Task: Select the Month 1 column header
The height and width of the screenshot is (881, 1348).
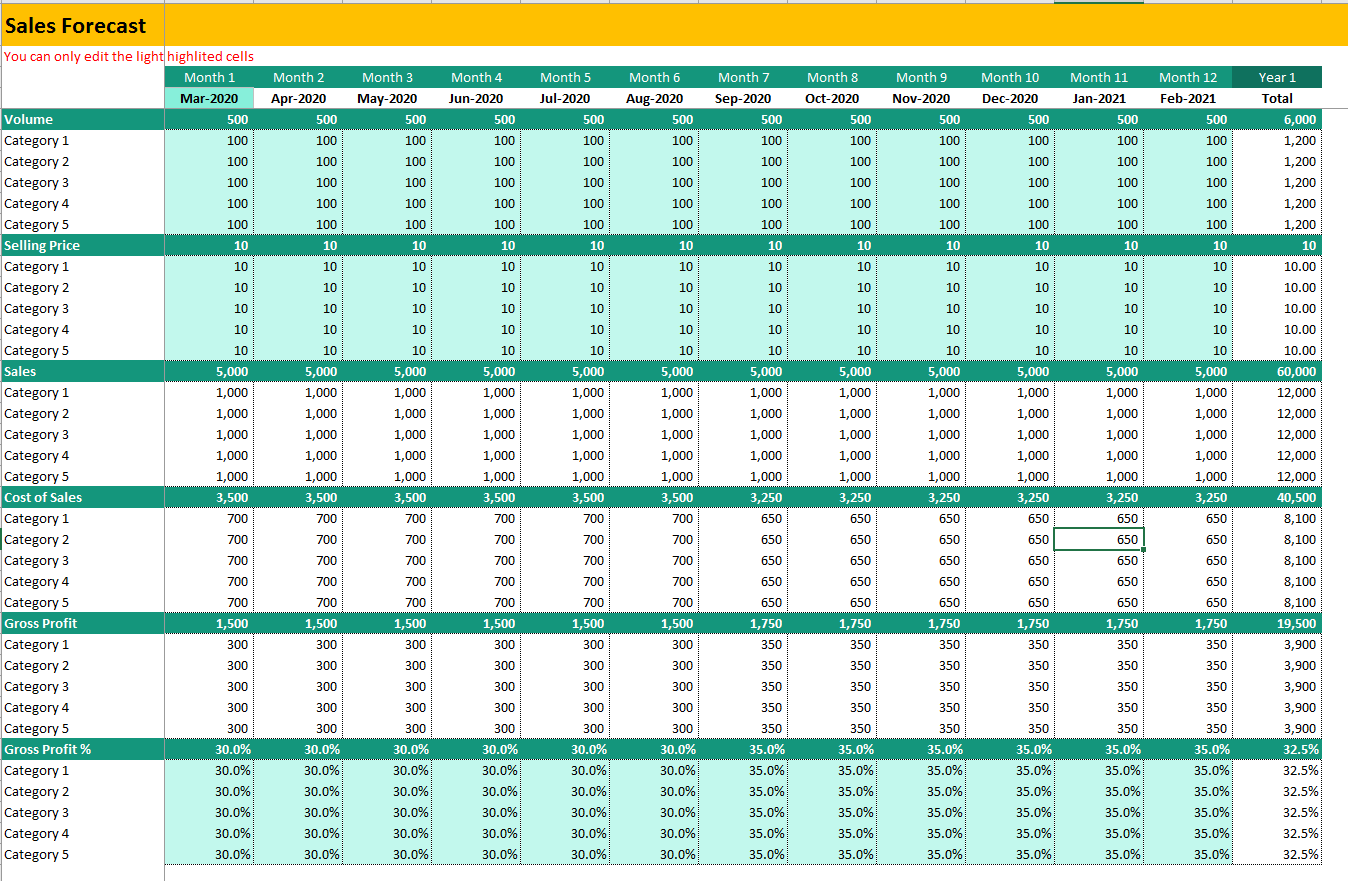Action: pyautogui.click(x=210, y=77)
